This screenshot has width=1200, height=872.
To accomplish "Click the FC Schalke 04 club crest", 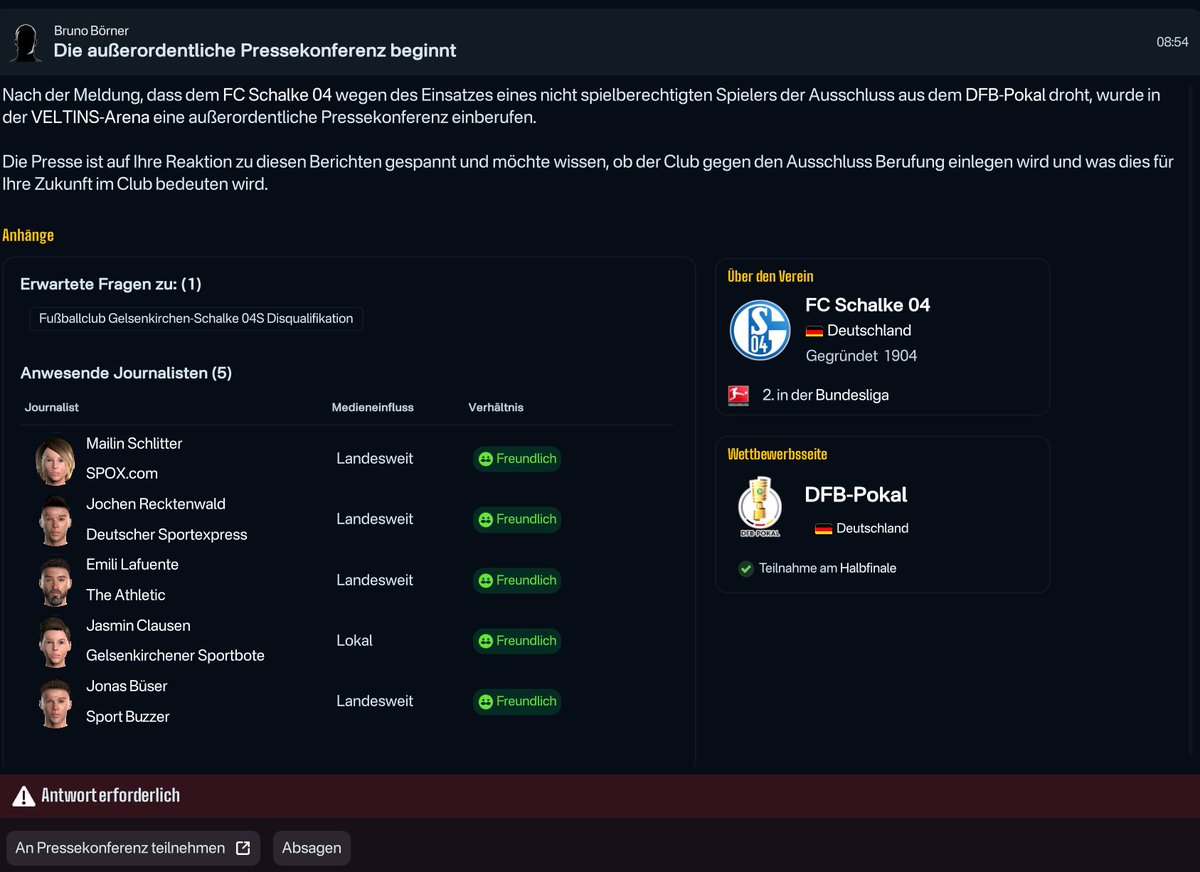I will point(760,330).
